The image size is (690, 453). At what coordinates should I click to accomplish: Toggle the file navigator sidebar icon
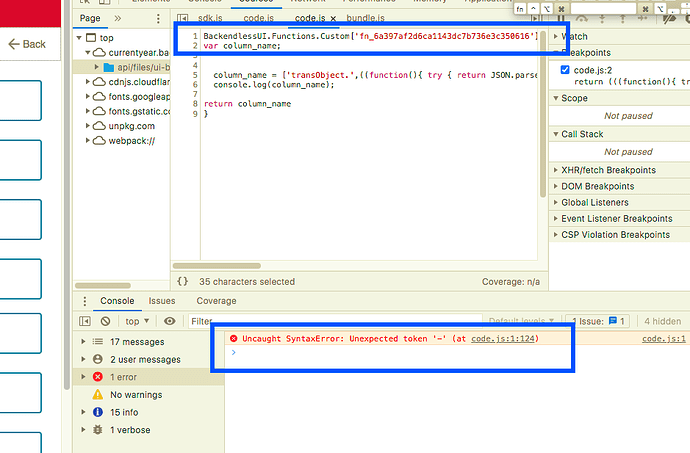click(183, 18)
